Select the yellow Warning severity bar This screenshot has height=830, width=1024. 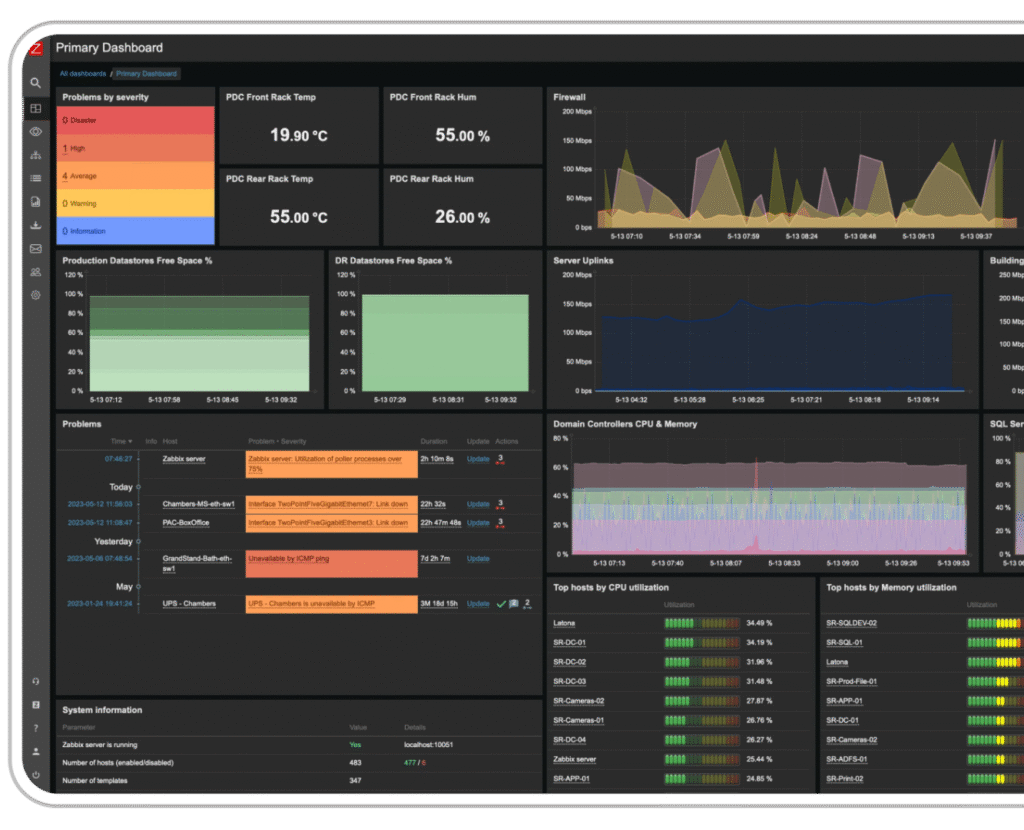pyautogui.click(x=136, y=203)
